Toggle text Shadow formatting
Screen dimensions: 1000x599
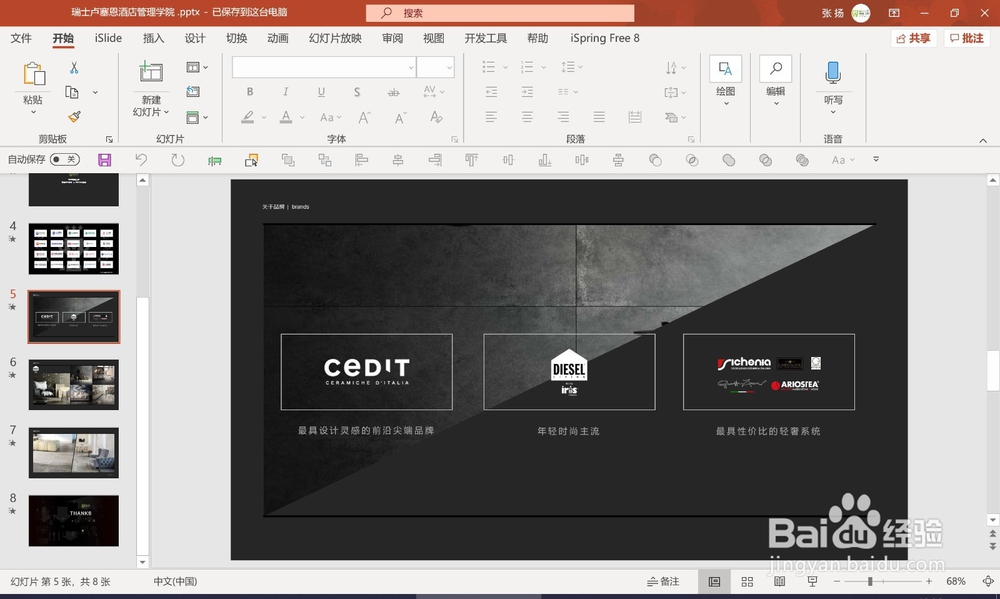pos(357,92)
